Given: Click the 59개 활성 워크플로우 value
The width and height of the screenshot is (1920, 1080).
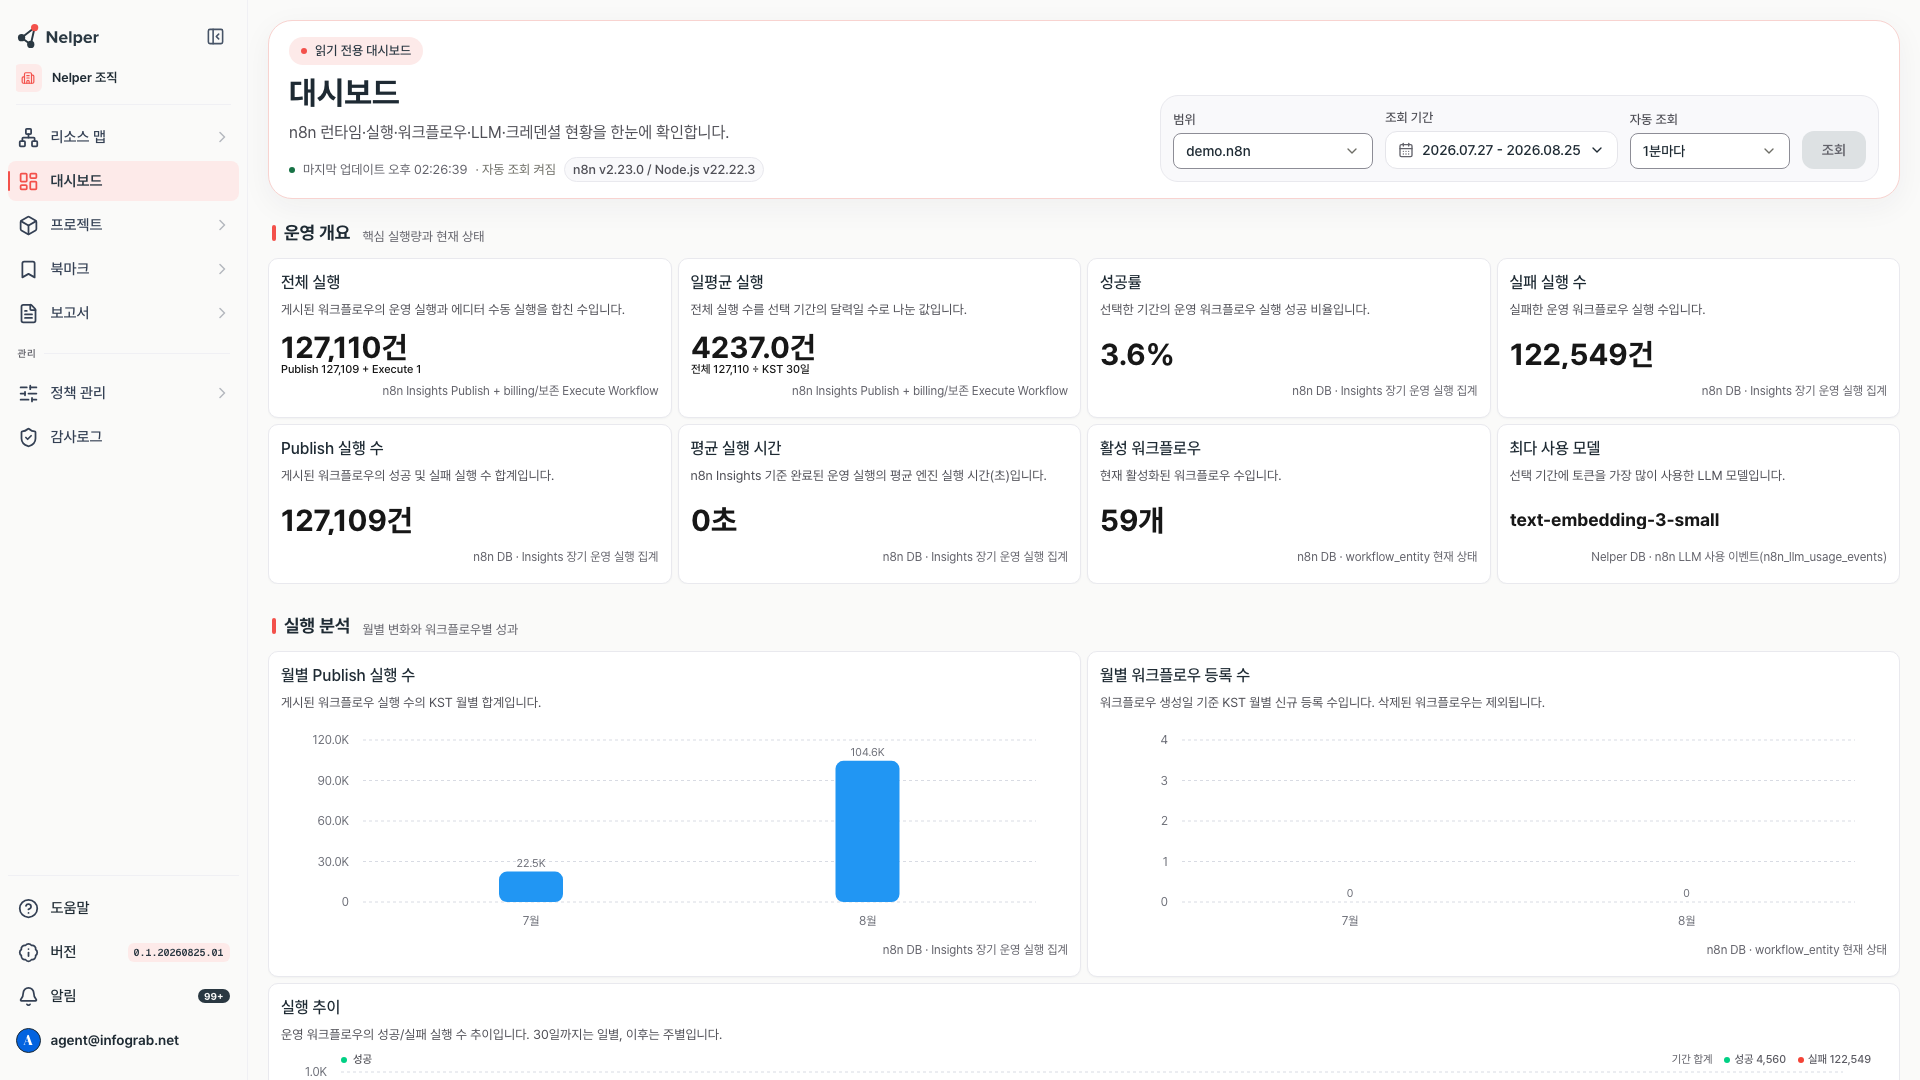Looking at the screenshot, I should click(1132, 520).
